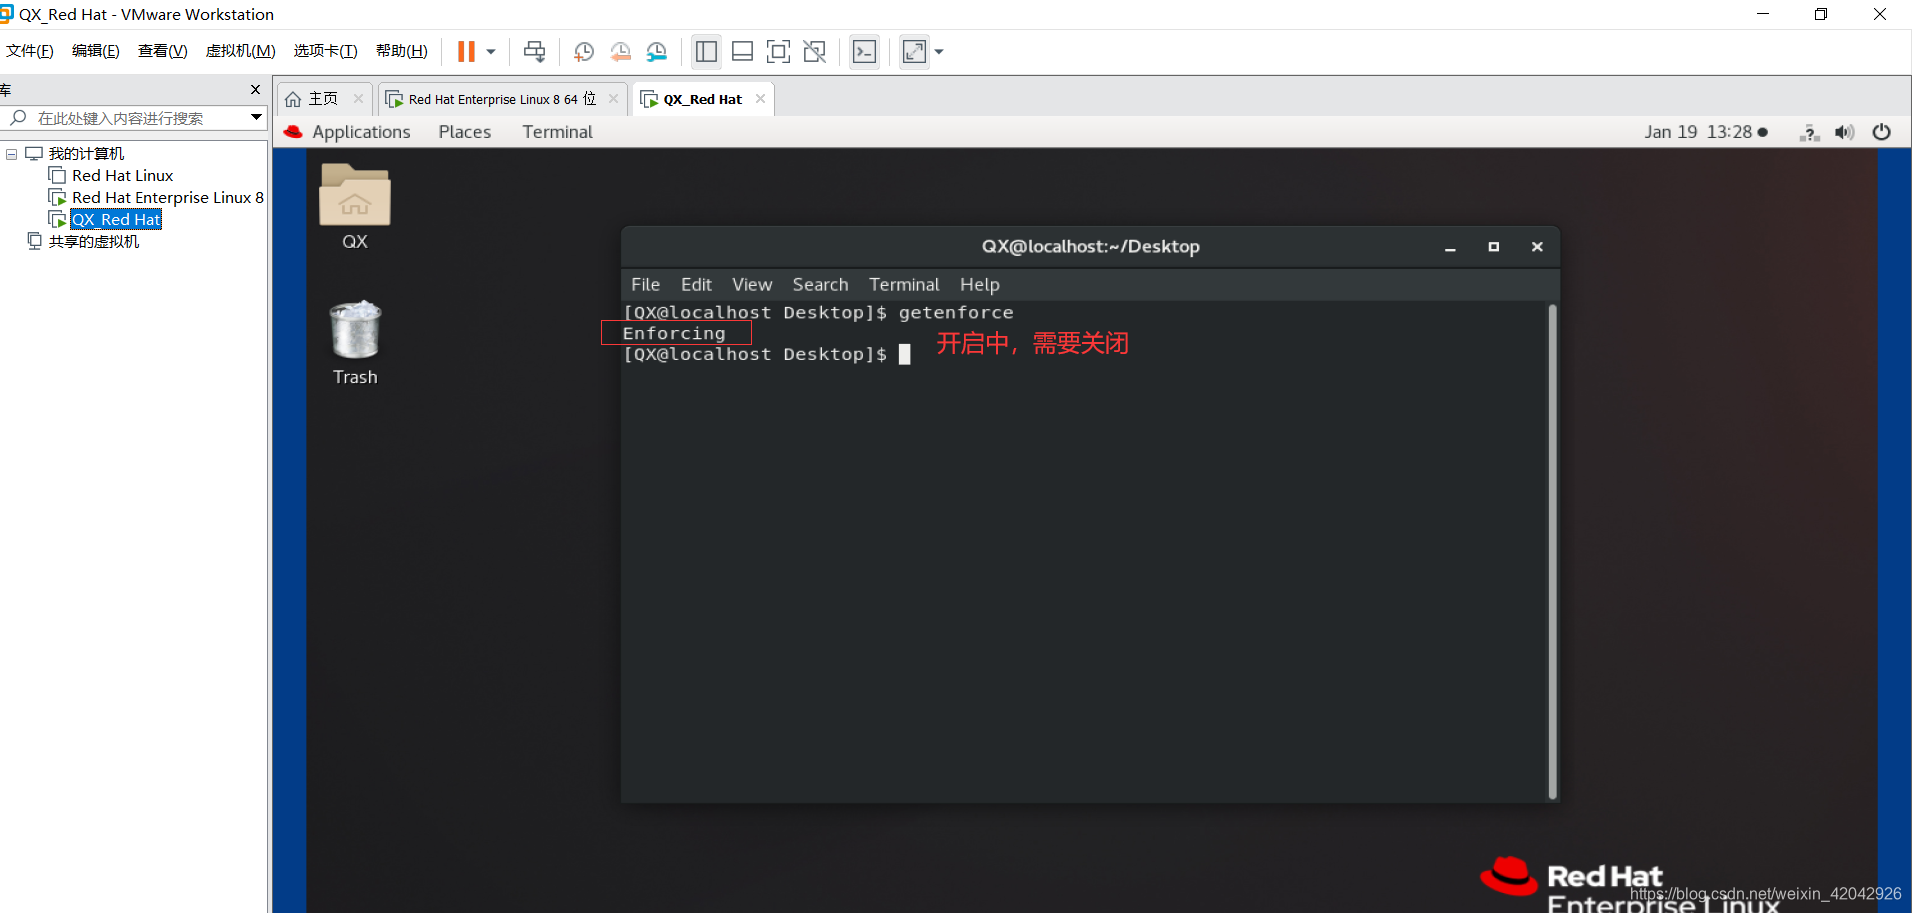This screenshot has width=1912, height=913.
Task: Open the 虚拟机(M) menu
Action: pyautogui.click(x=240, y=51)
